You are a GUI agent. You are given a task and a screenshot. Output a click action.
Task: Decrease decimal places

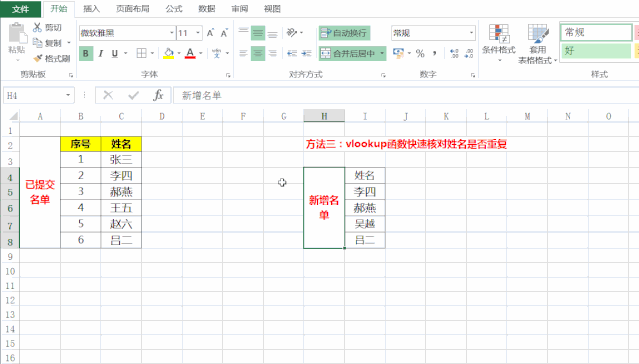click(x=469, y=53)
